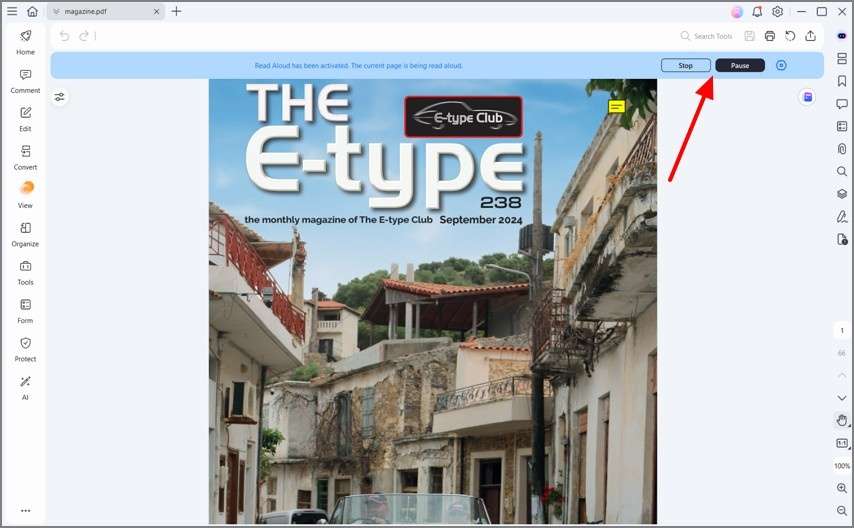Pause Read Aloud playback
Viewport: 854px width, 528px height.
point(740,65)
